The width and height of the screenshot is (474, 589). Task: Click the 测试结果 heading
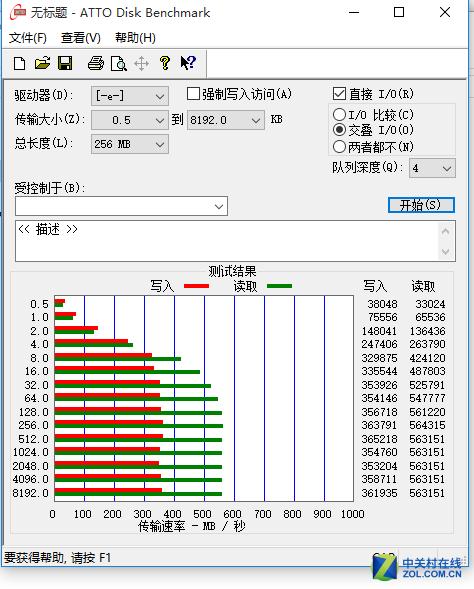232,271
